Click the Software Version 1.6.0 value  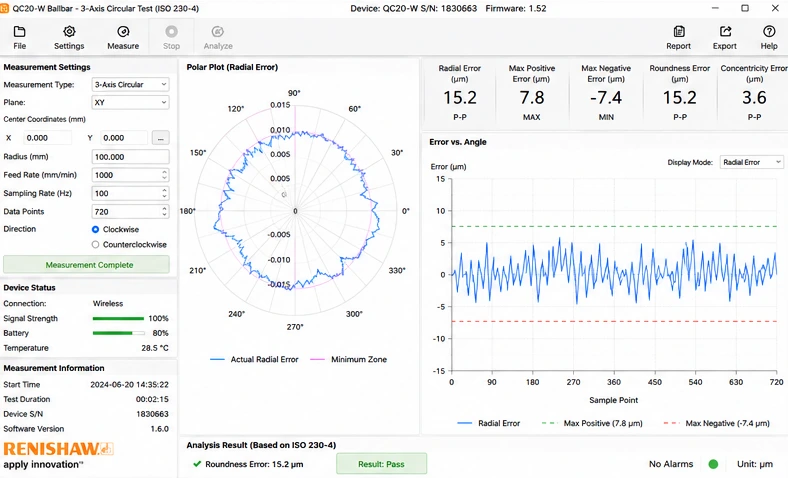[x=159, y=429]
